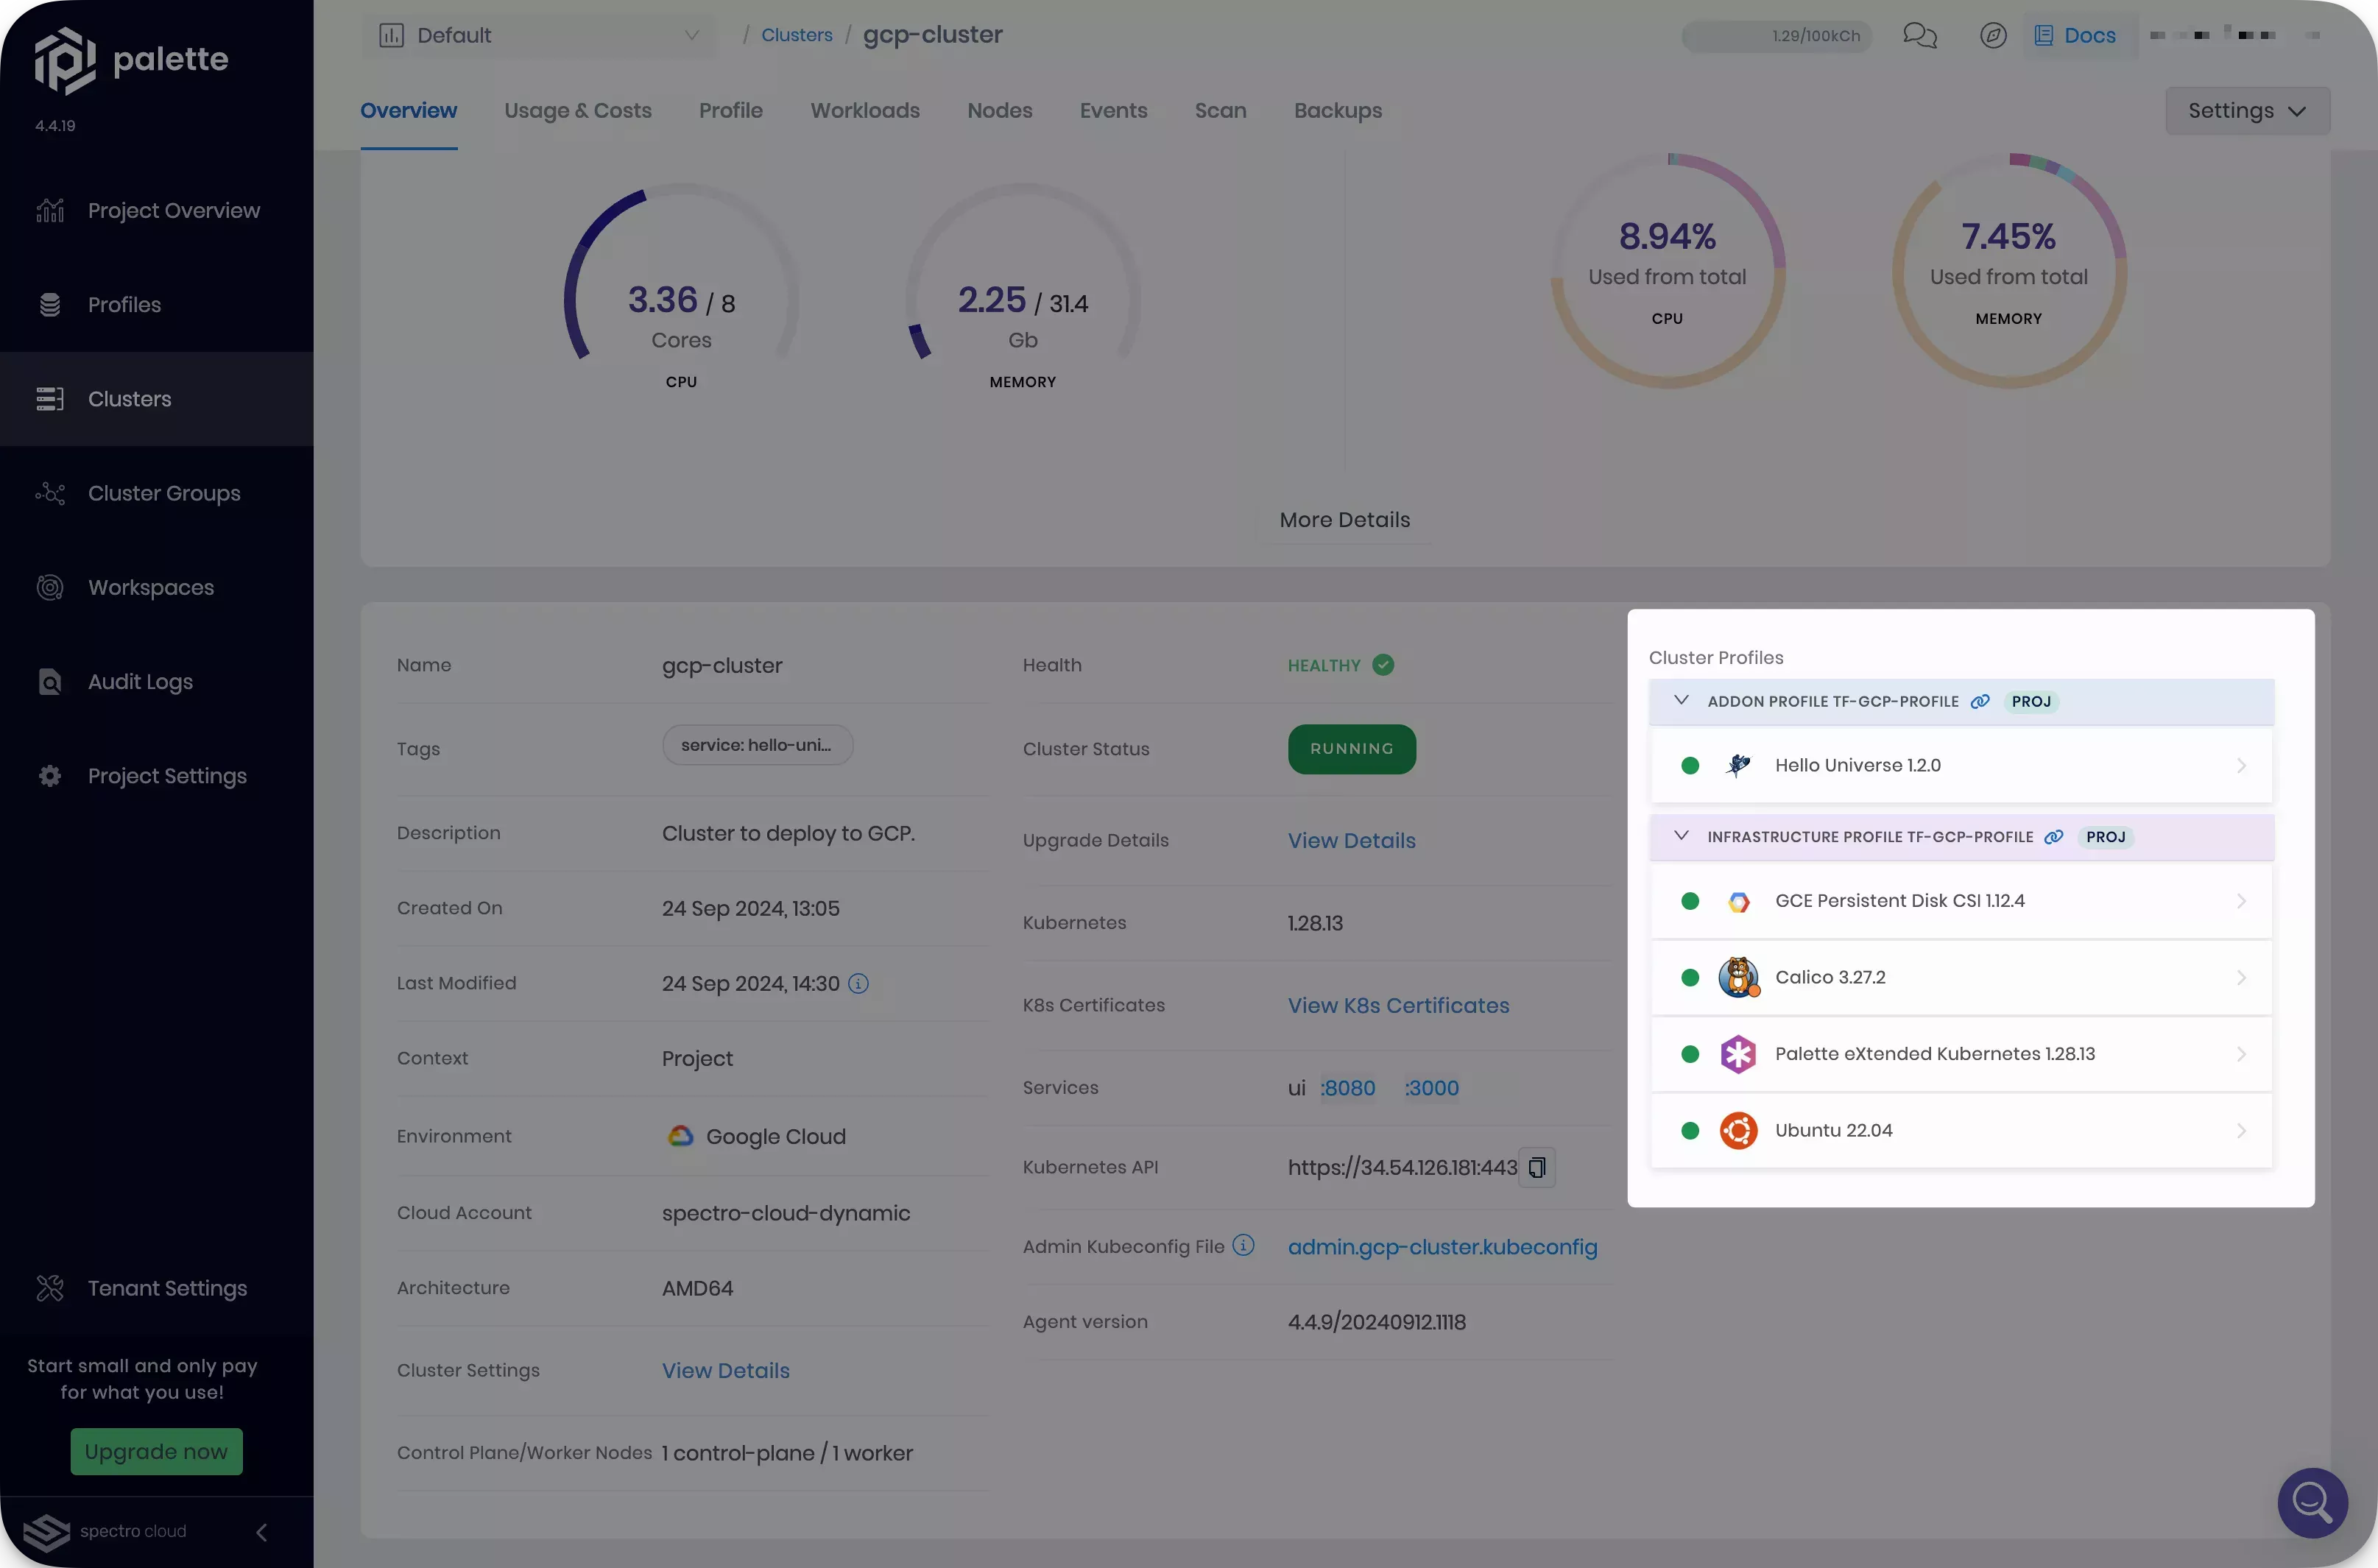The image size is (2378, 1568).
Task: Switch to the Workloads tab
Action: 864,111
